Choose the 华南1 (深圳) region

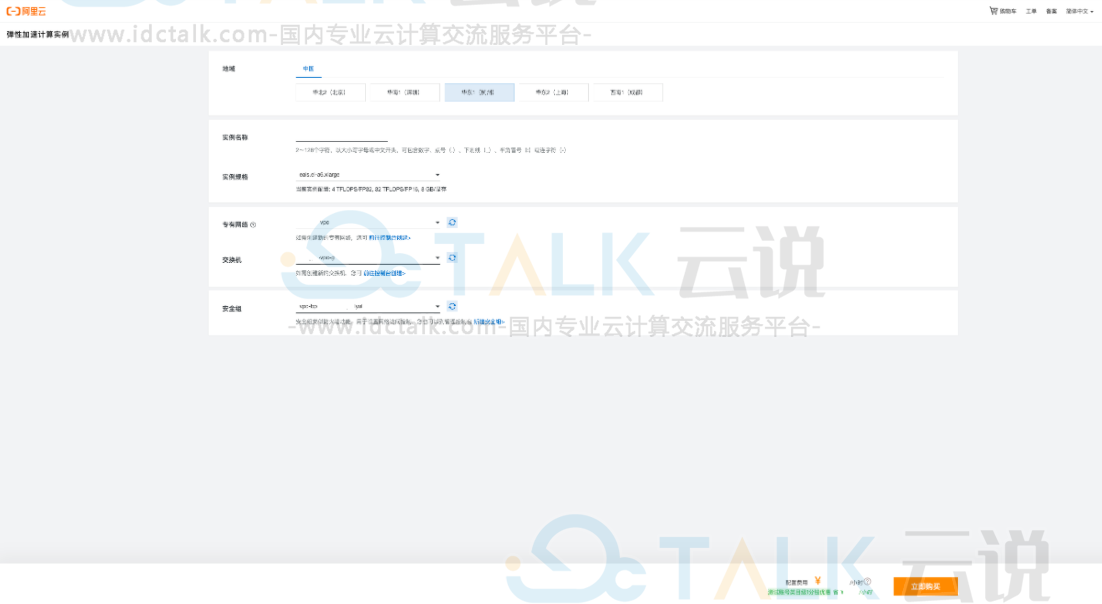[405, 92]
